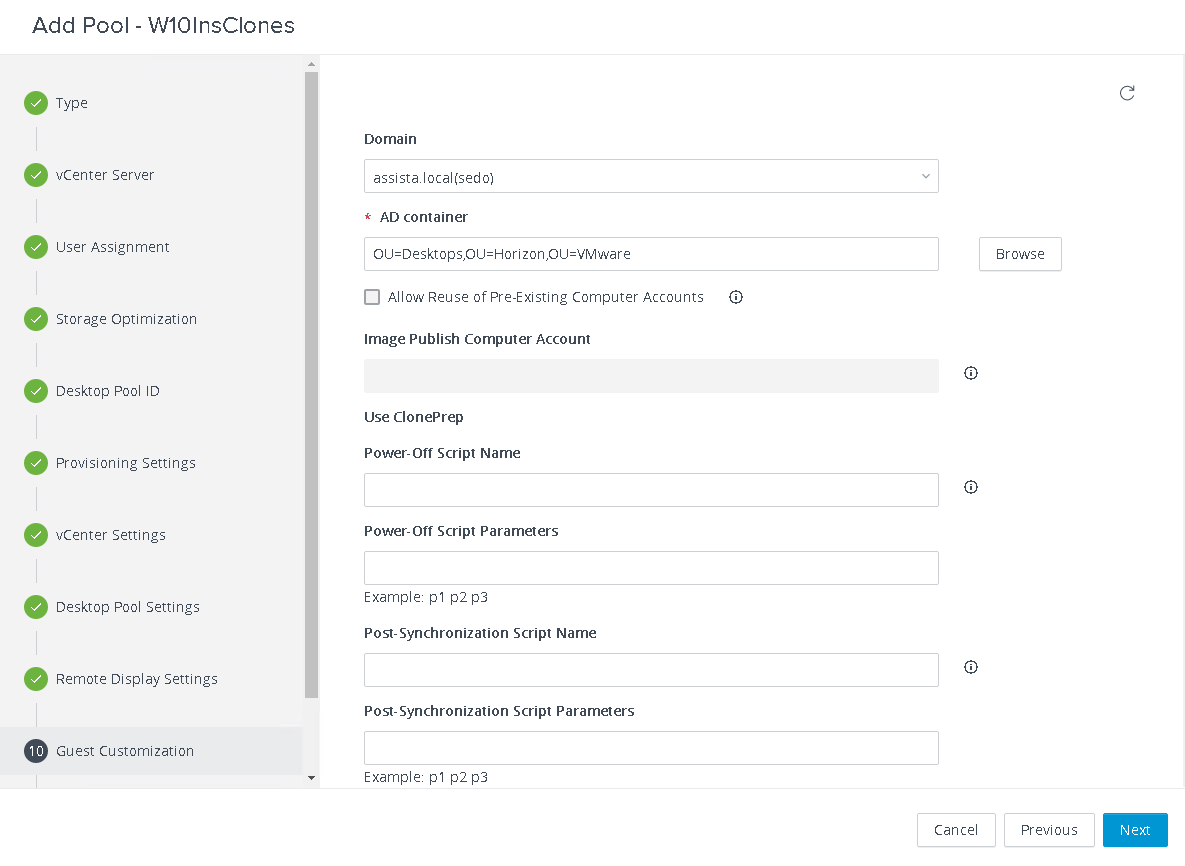Focus the Post-Synchronization Script Parameters field
The height and width of the screenshot is (866, 1185).
click(x=651, y=747)
